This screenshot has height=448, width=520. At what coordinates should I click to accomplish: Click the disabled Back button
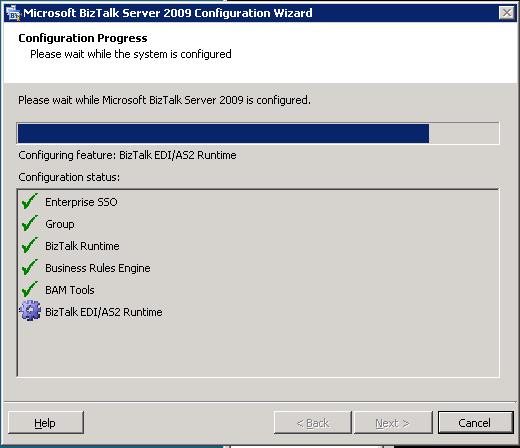point(312,423)
